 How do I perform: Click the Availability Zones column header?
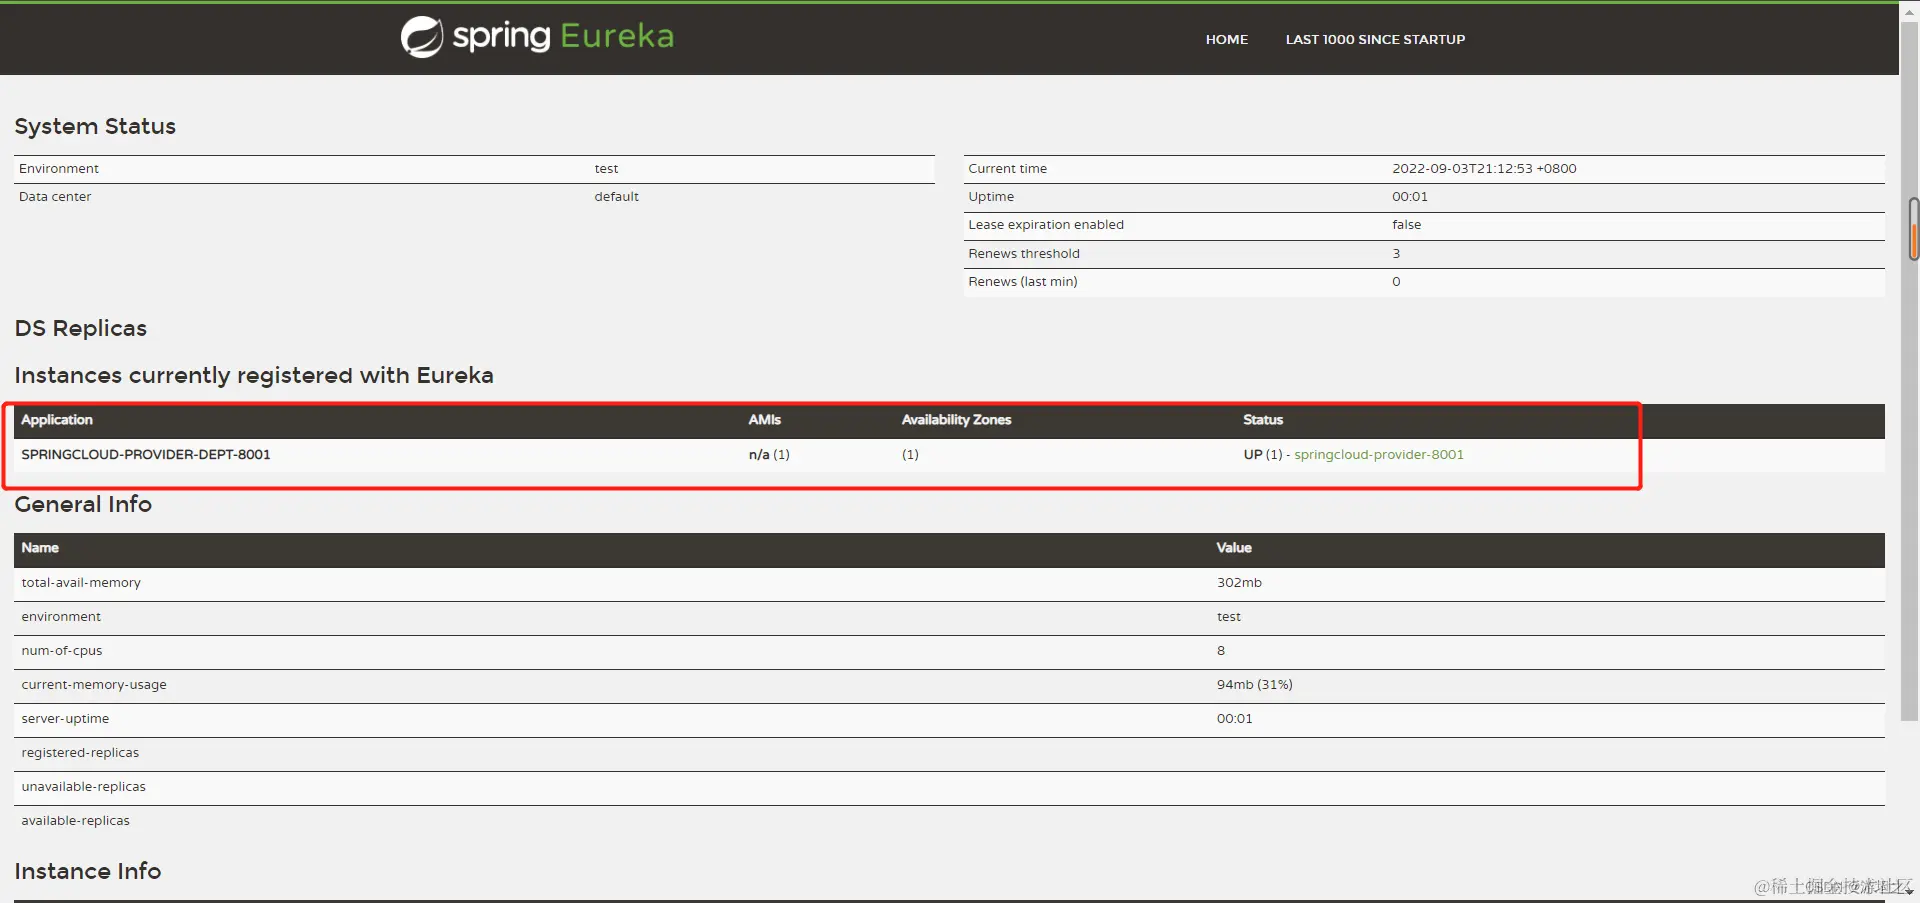click(x=956, y=420)
